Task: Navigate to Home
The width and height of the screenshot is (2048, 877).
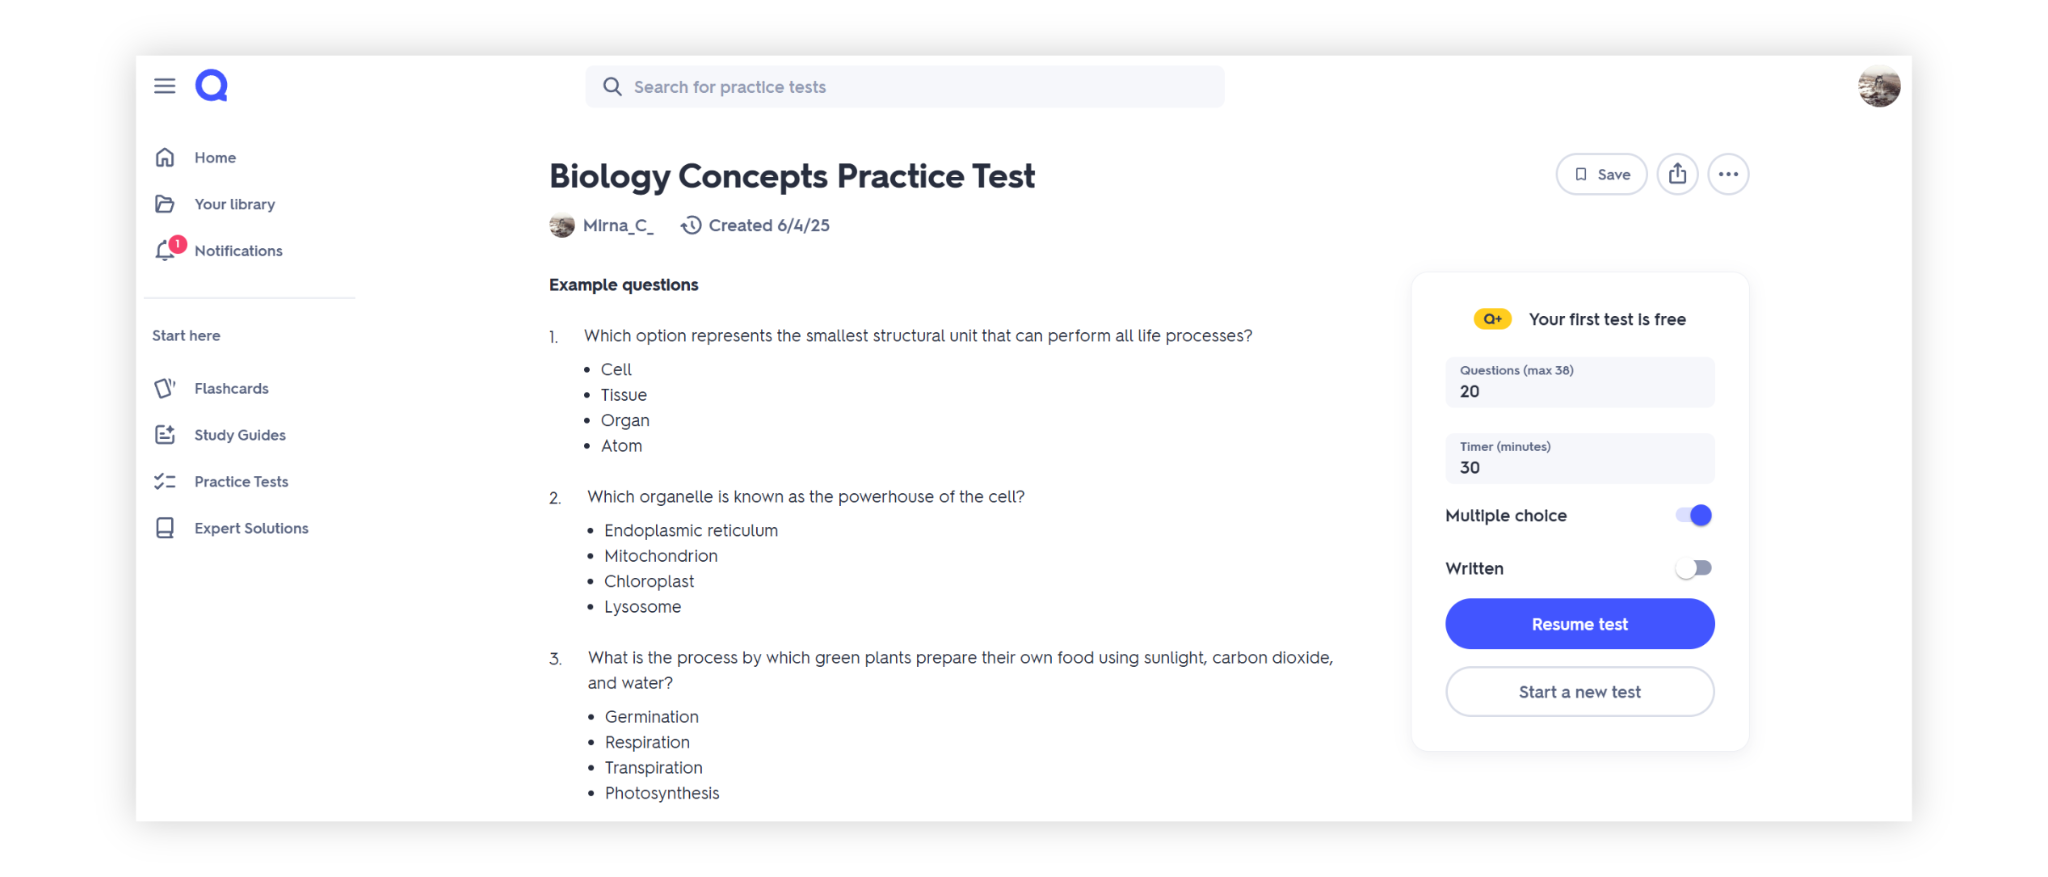Action: pos(215,157)
